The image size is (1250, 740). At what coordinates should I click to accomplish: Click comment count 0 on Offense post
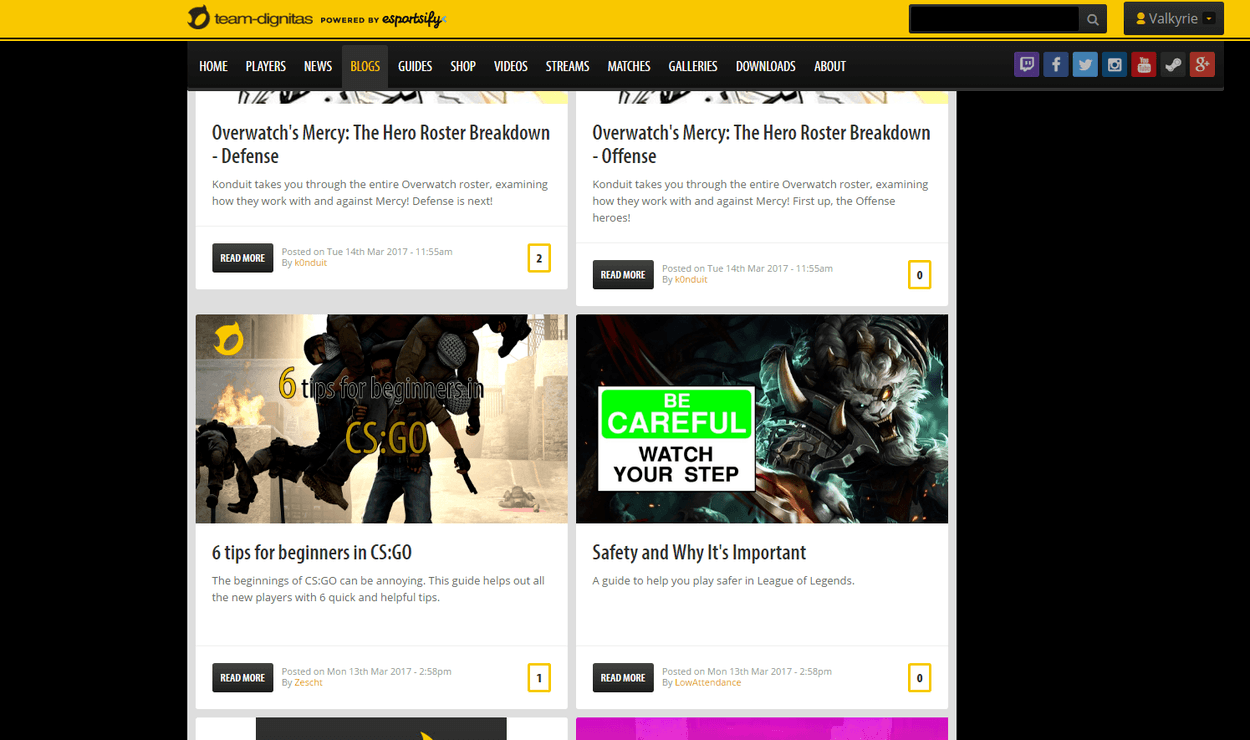click(919, 275)
